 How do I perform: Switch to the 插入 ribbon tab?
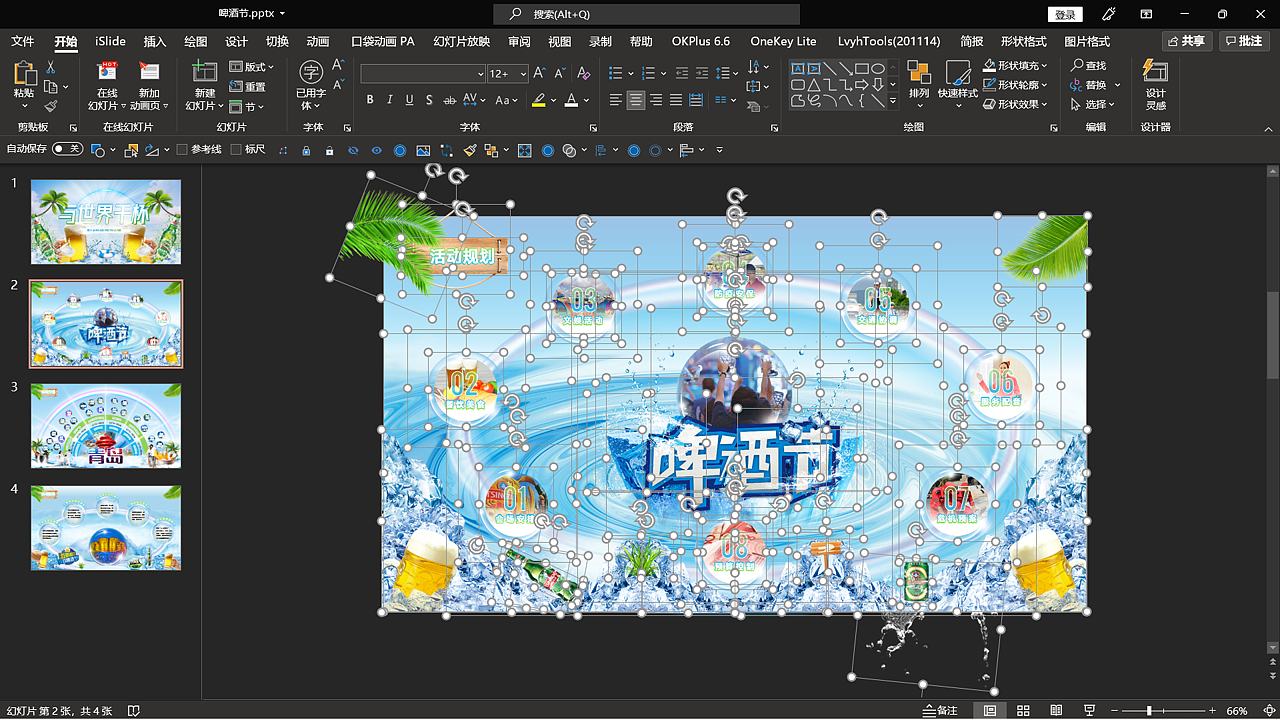[x=155, y=41]
